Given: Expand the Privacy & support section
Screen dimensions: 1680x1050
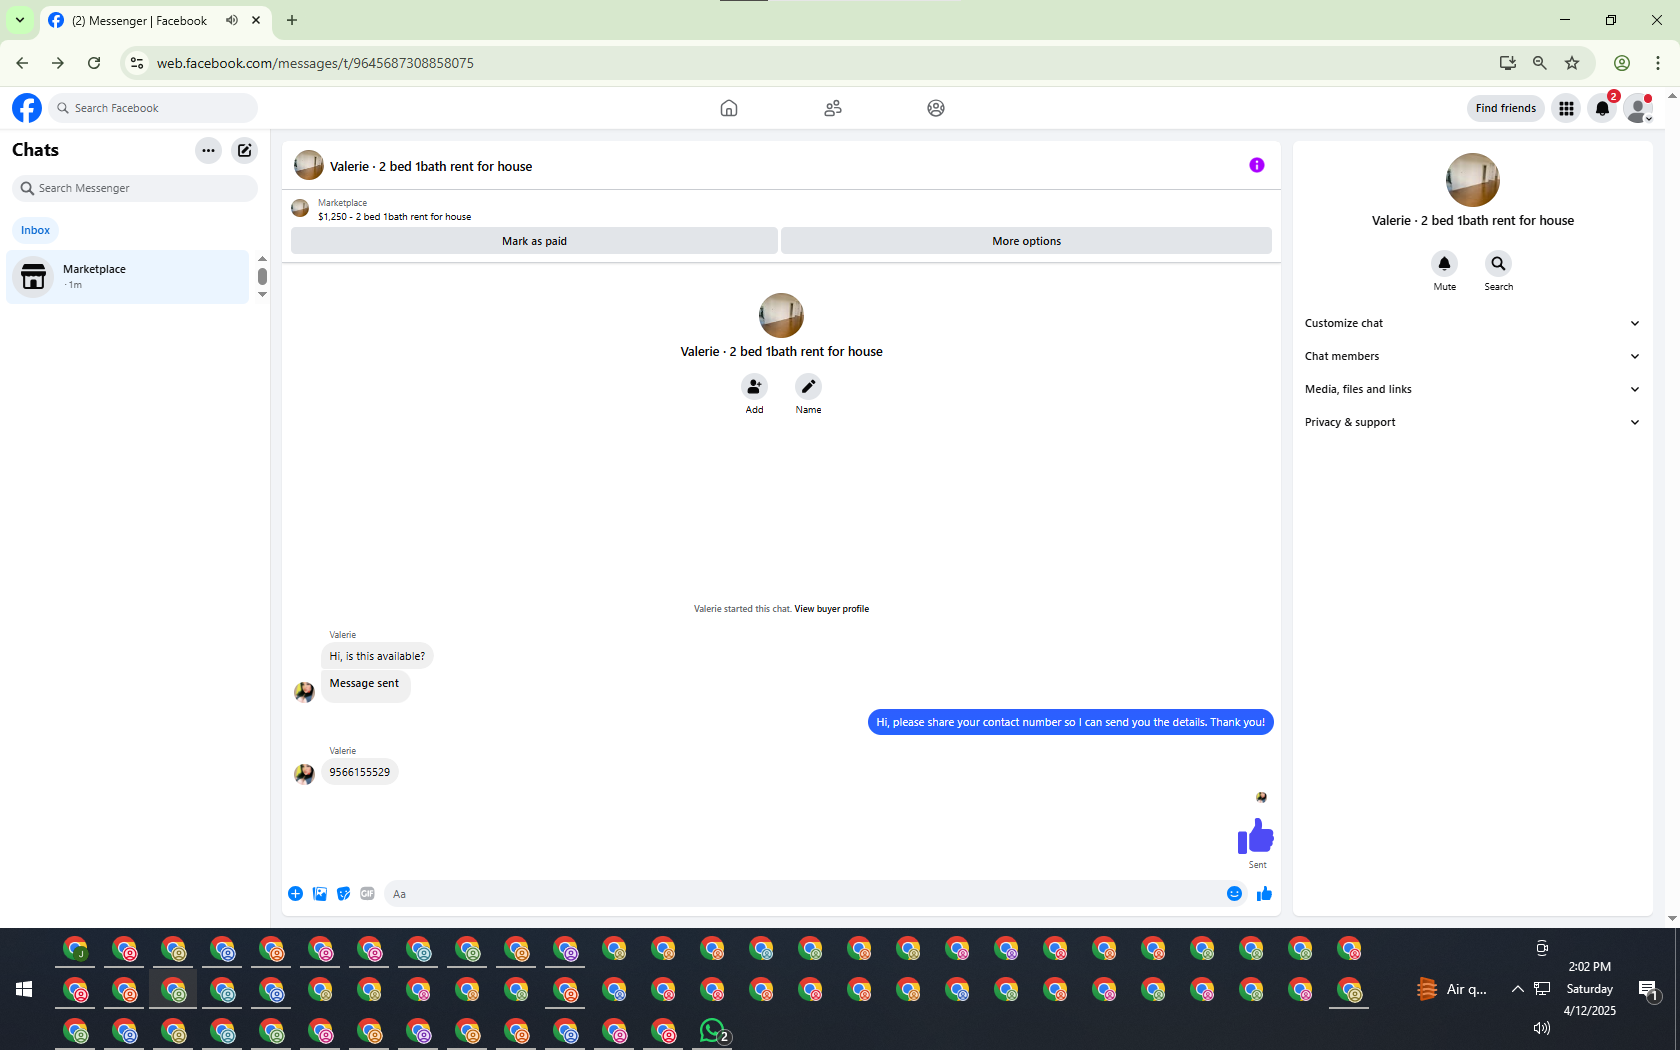Looking at the screenshot, I should pyautogui.click(x=1473, y=422).
